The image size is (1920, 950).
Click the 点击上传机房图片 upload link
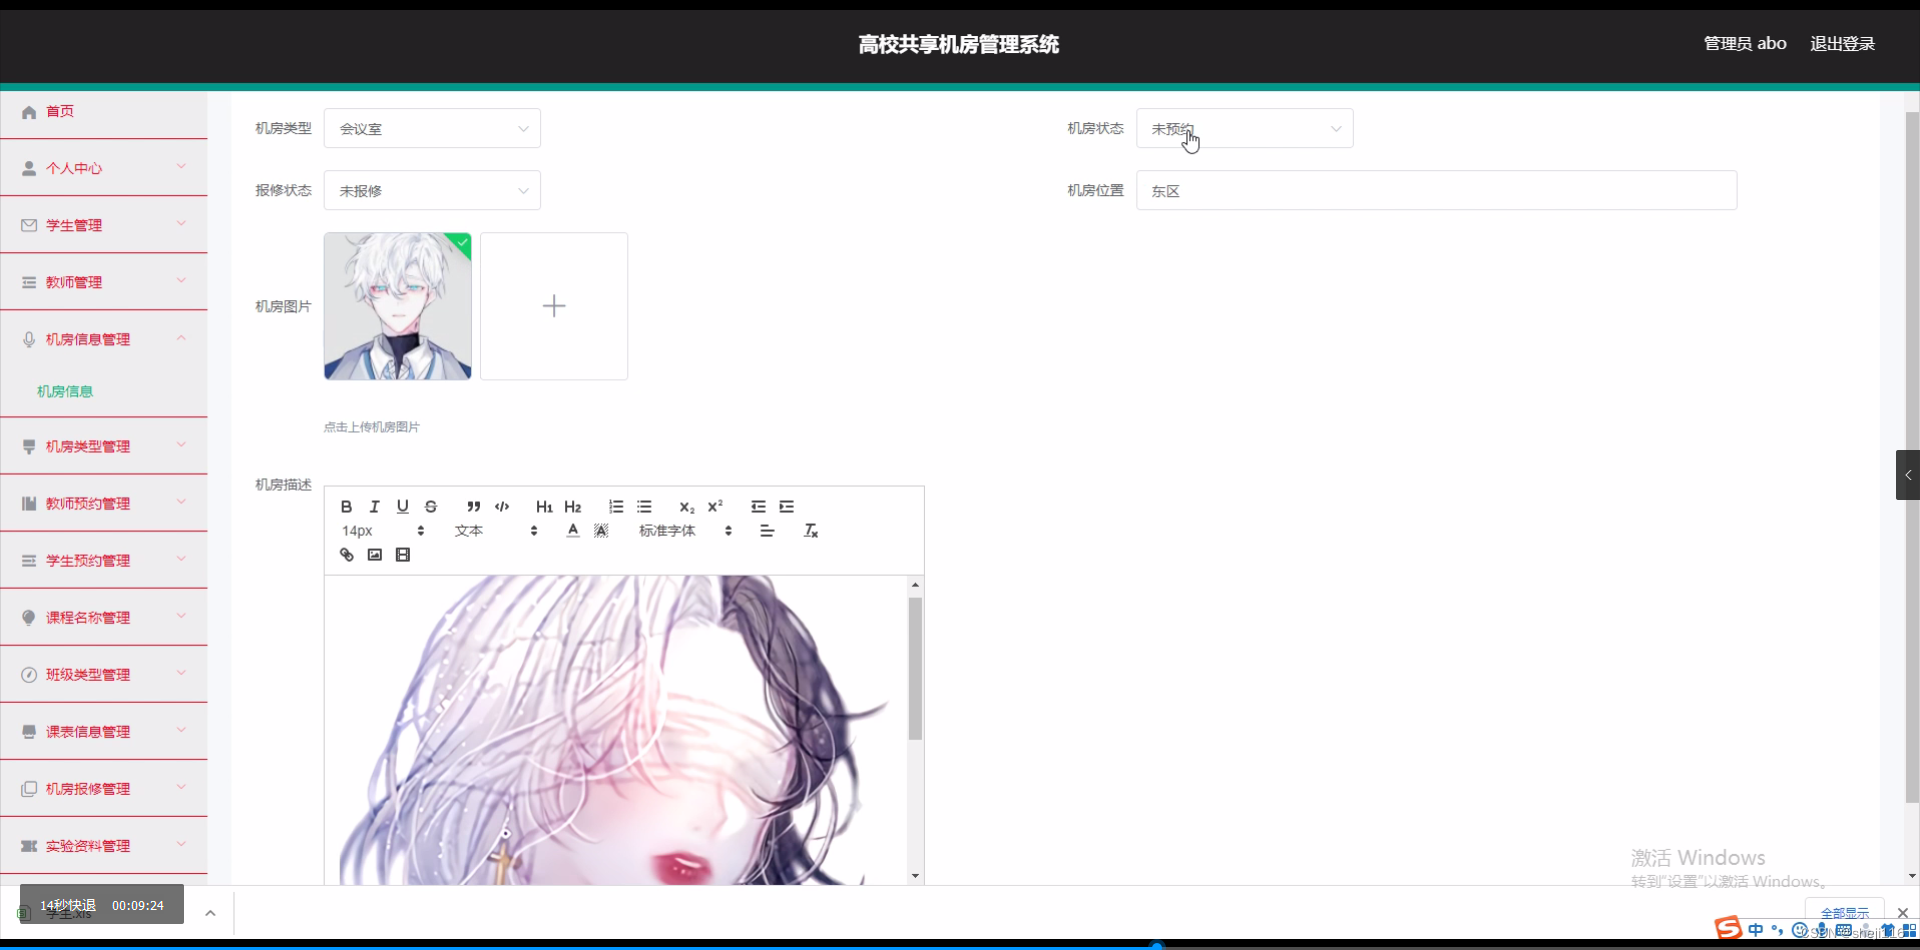371,426
